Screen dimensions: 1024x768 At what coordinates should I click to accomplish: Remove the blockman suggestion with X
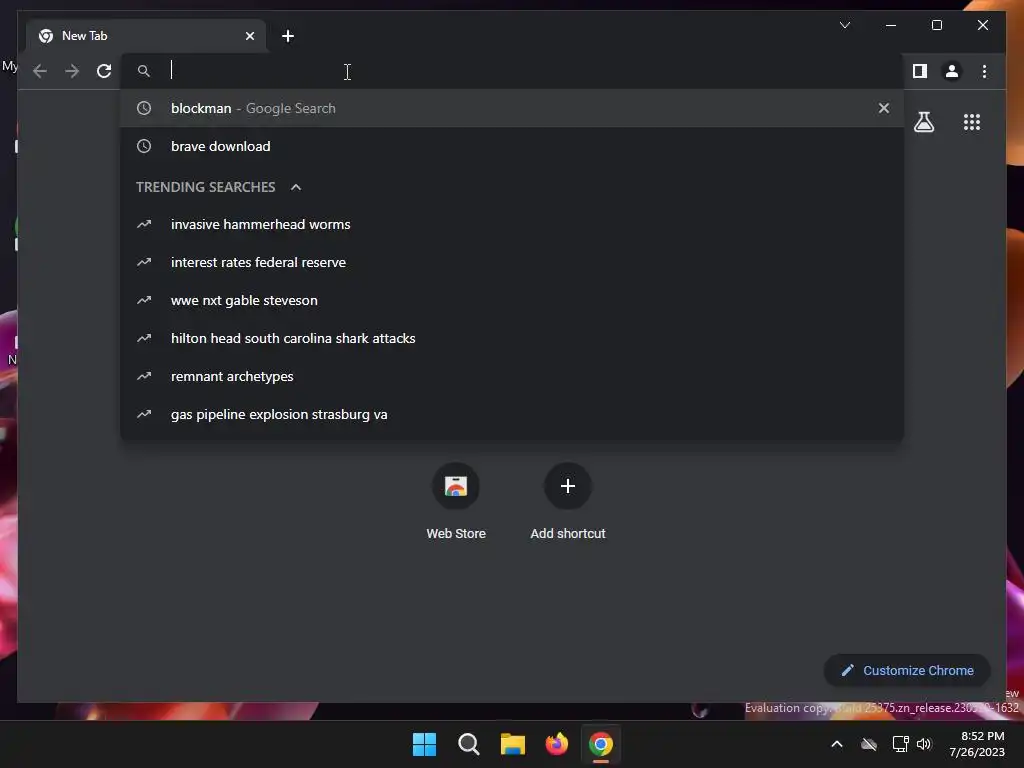884,108
